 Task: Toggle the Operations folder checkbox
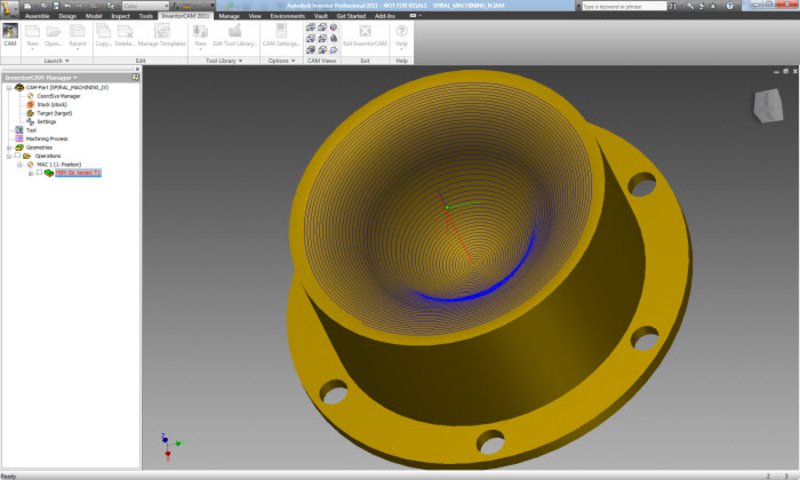(17, 156)
